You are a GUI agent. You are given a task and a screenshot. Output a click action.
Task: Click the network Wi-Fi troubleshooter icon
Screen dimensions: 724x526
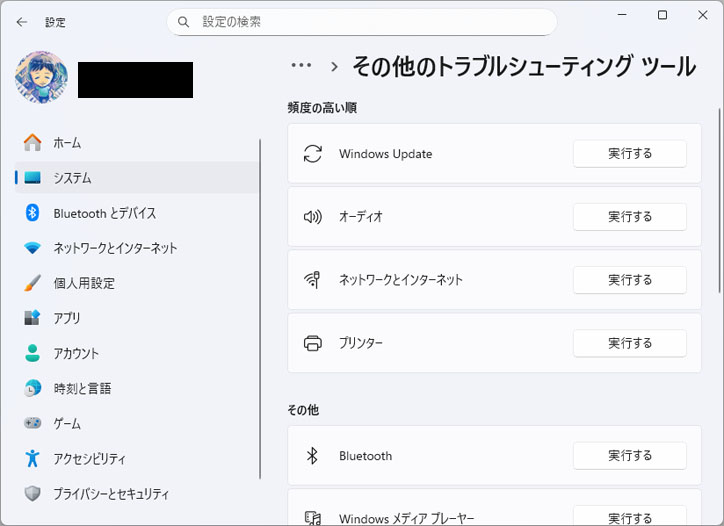[x=313, y=280]
